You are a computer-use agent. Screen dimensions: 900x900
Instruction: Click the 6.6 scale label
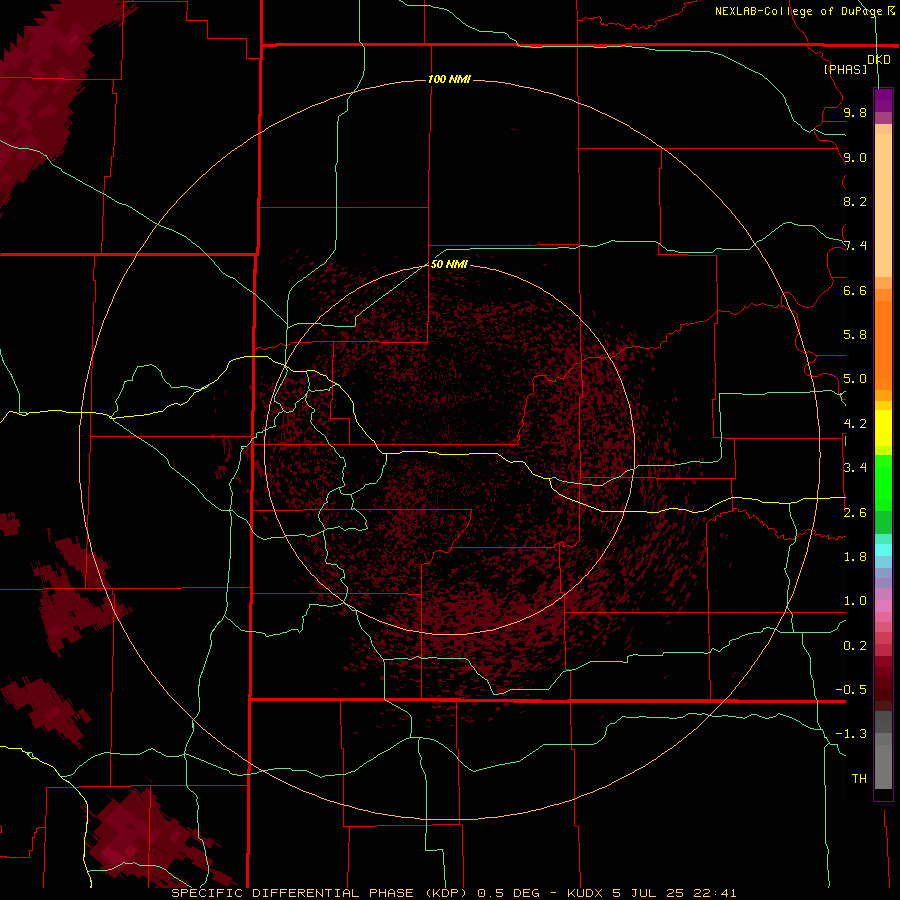[x=855, y=290]
